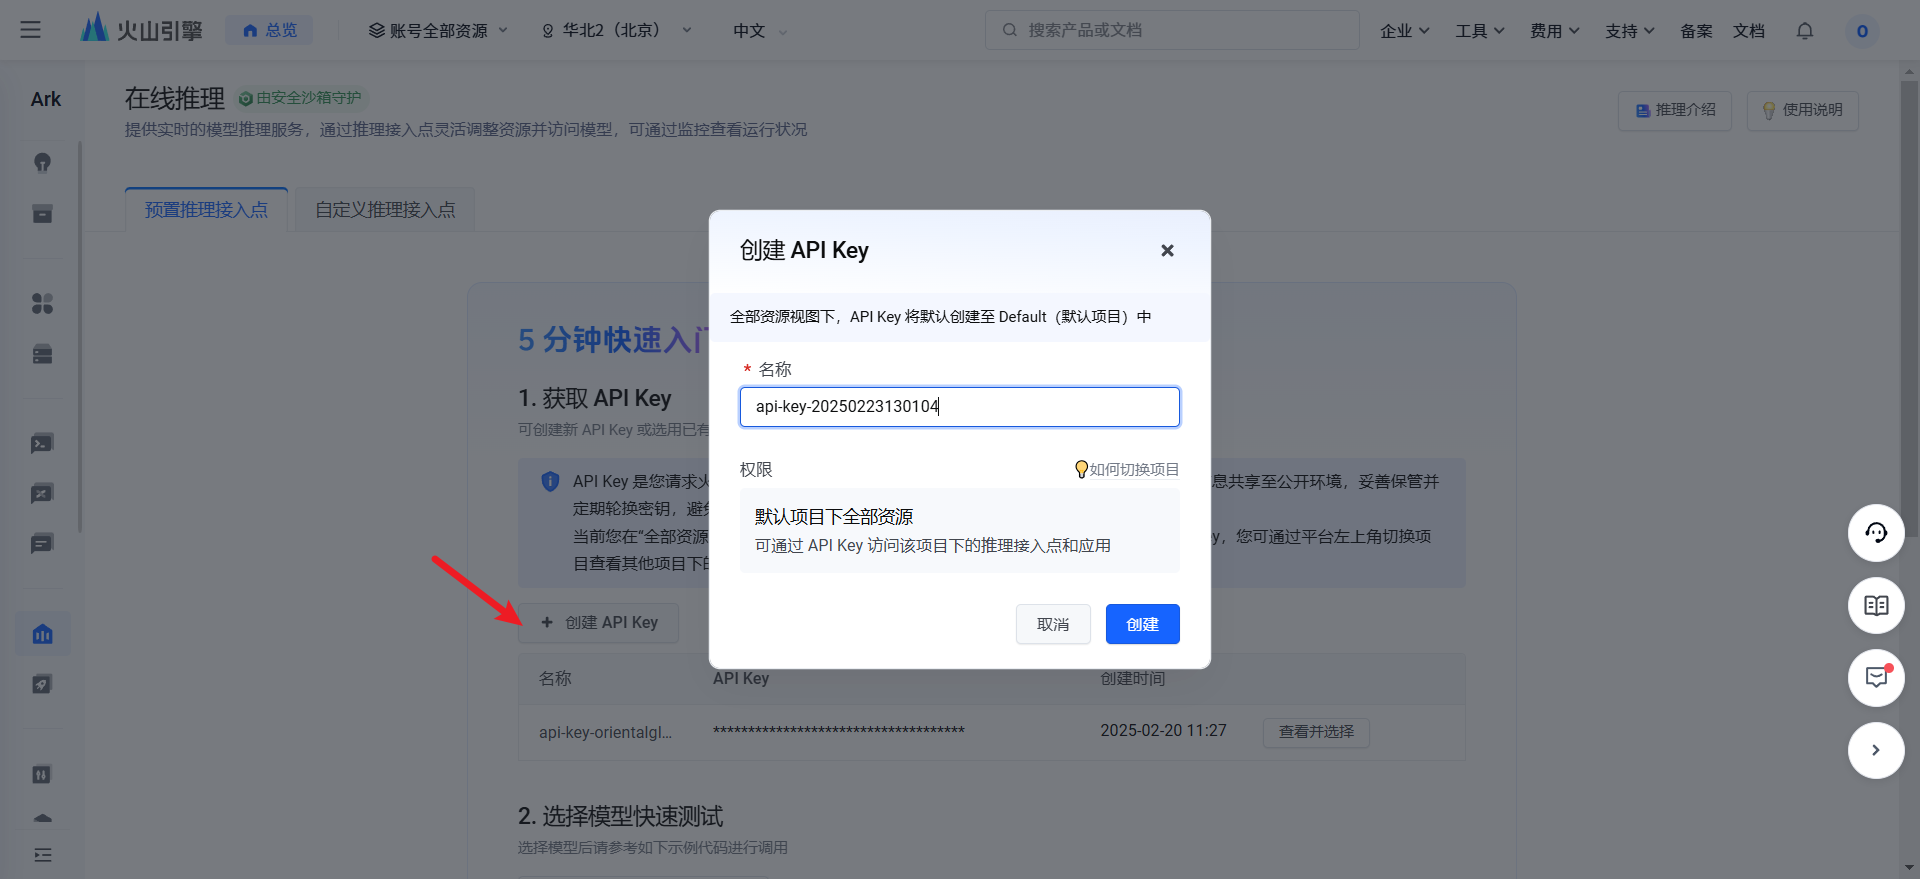Click the 2025-02-20 11:27 creation time cell
The image size is (1920, 879).
click(1163, 731)
